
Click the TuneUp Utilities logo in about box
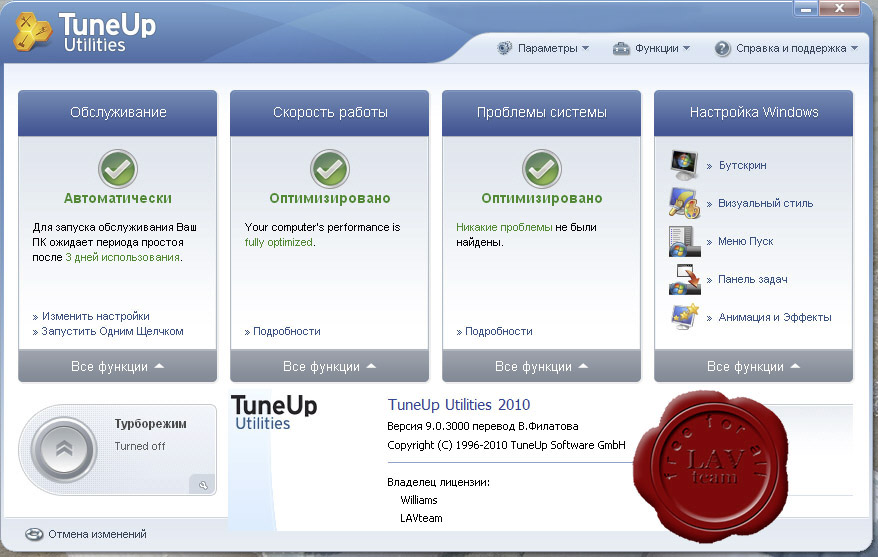click(x=274, y=413)
